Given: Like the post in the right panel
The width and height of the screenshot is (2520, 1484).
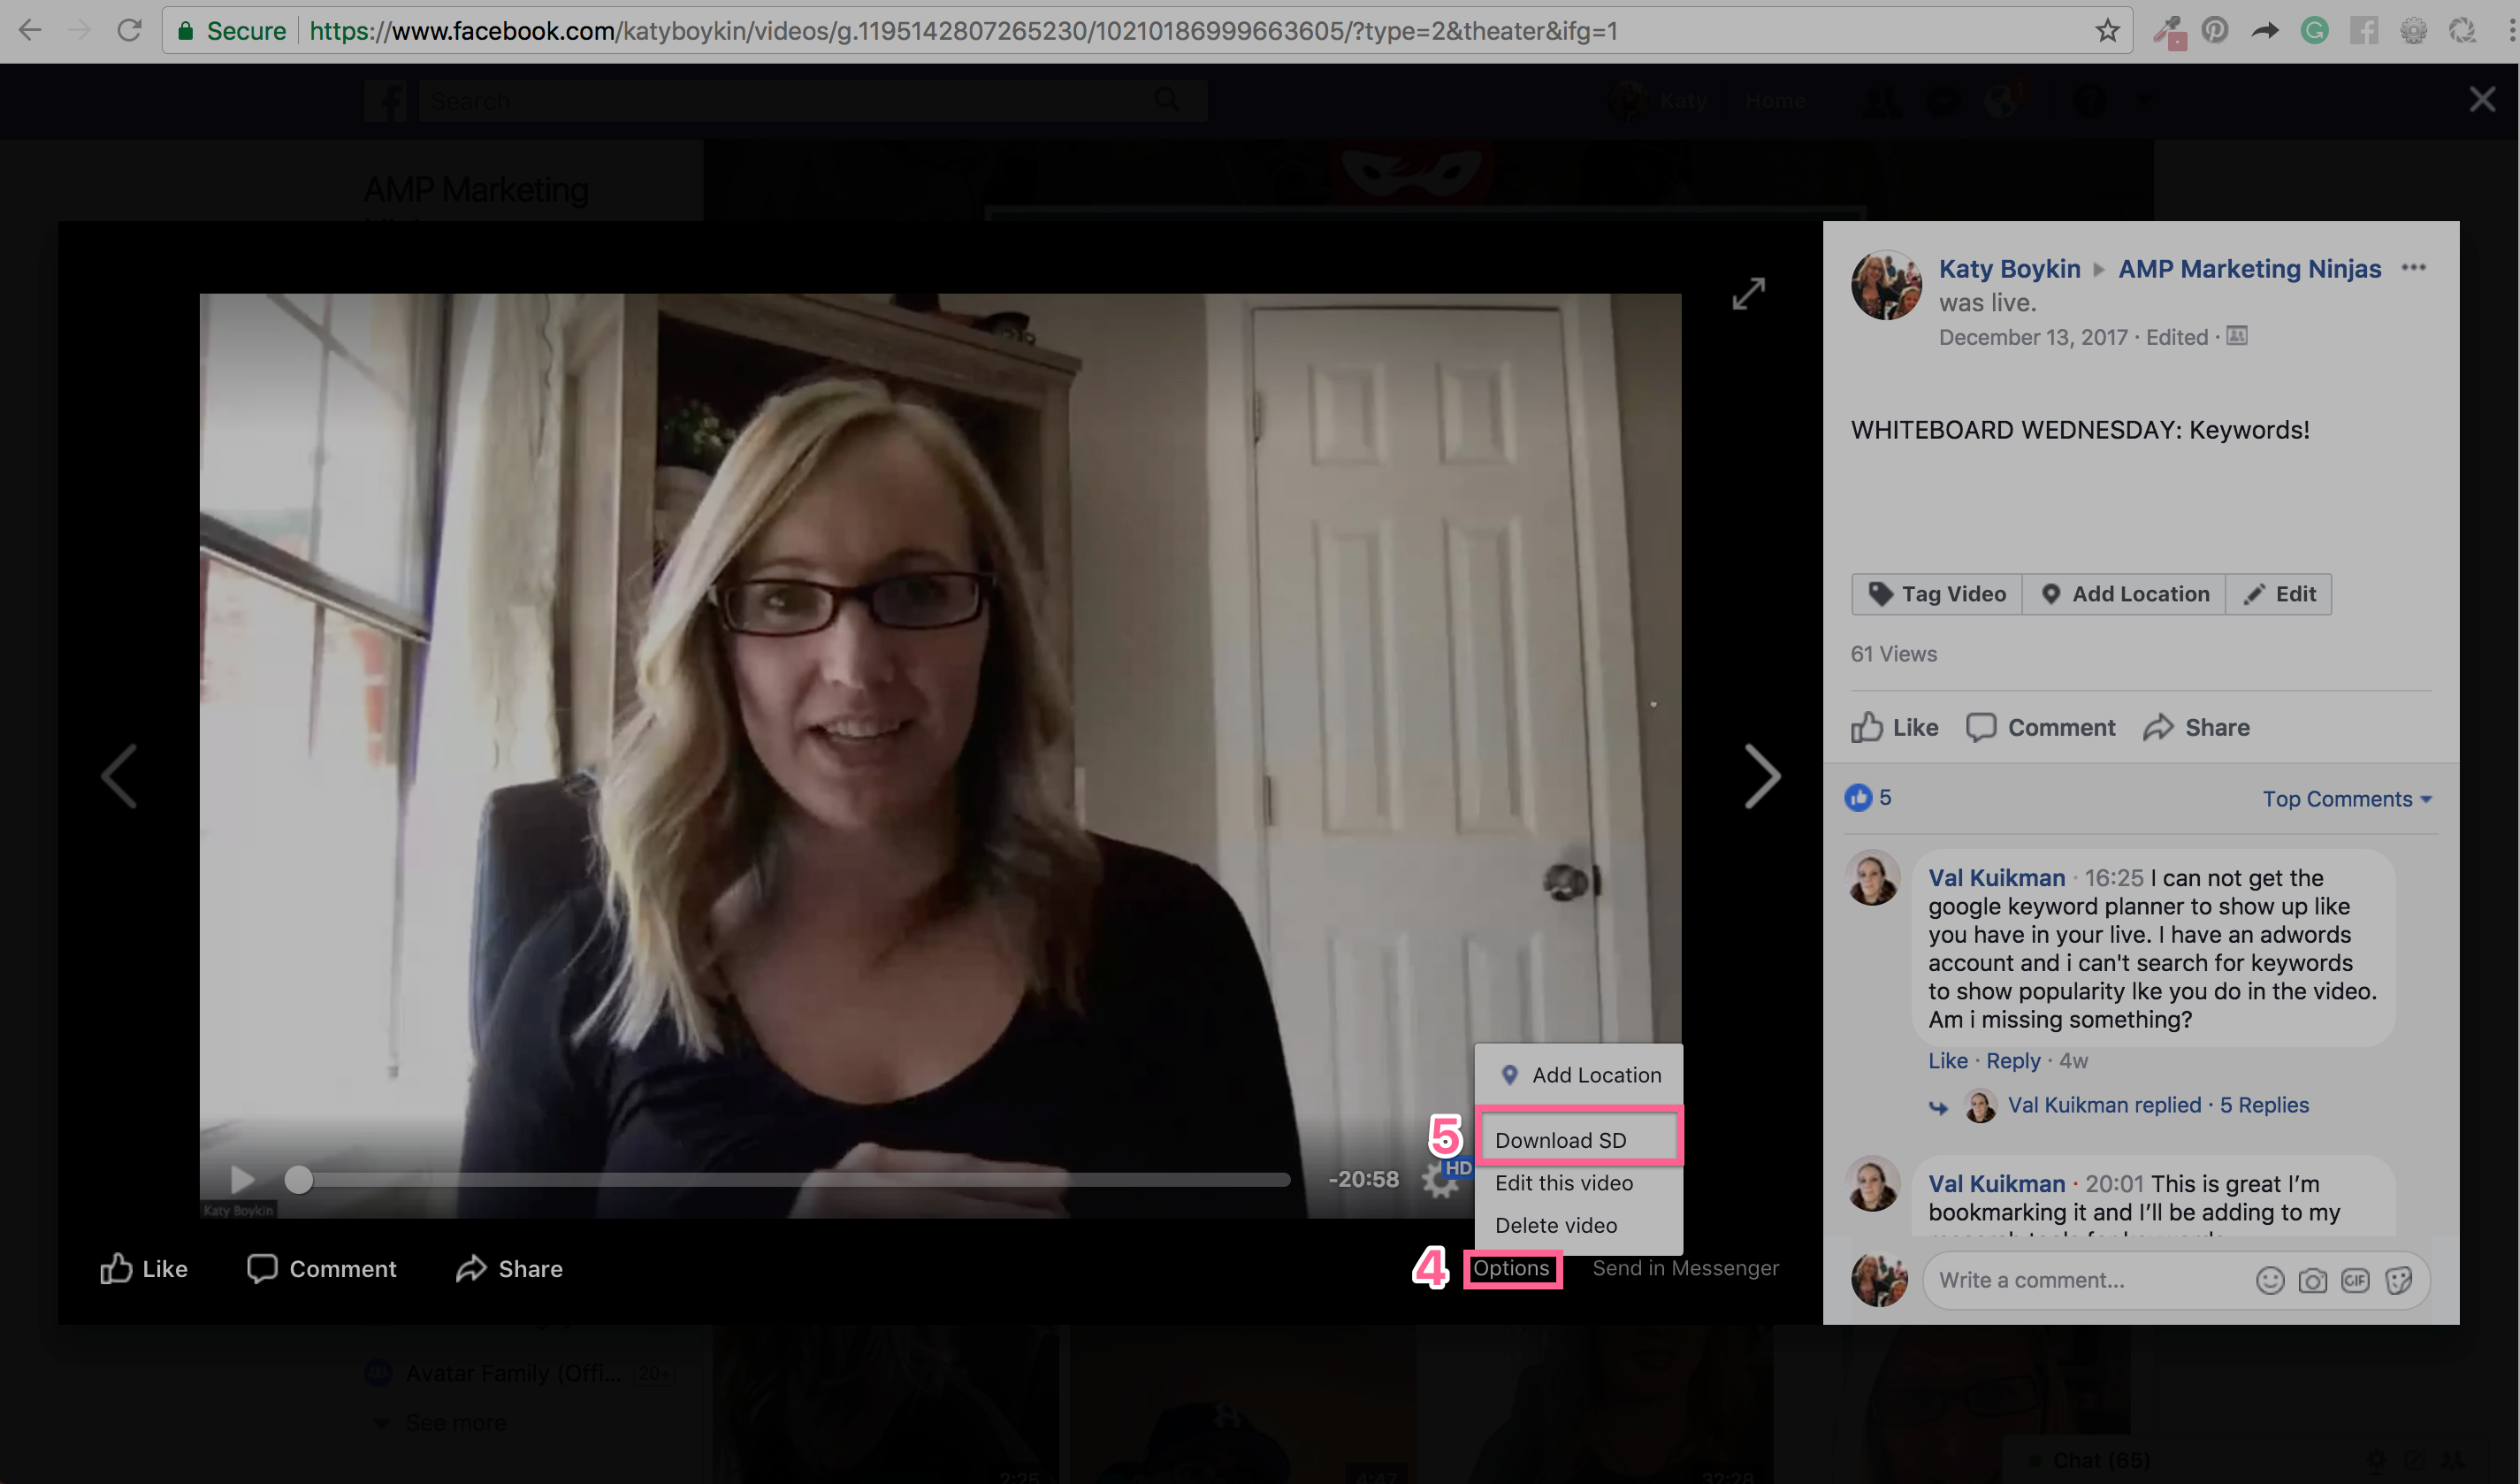Looking at the screenshot, I should (1894, 727).
